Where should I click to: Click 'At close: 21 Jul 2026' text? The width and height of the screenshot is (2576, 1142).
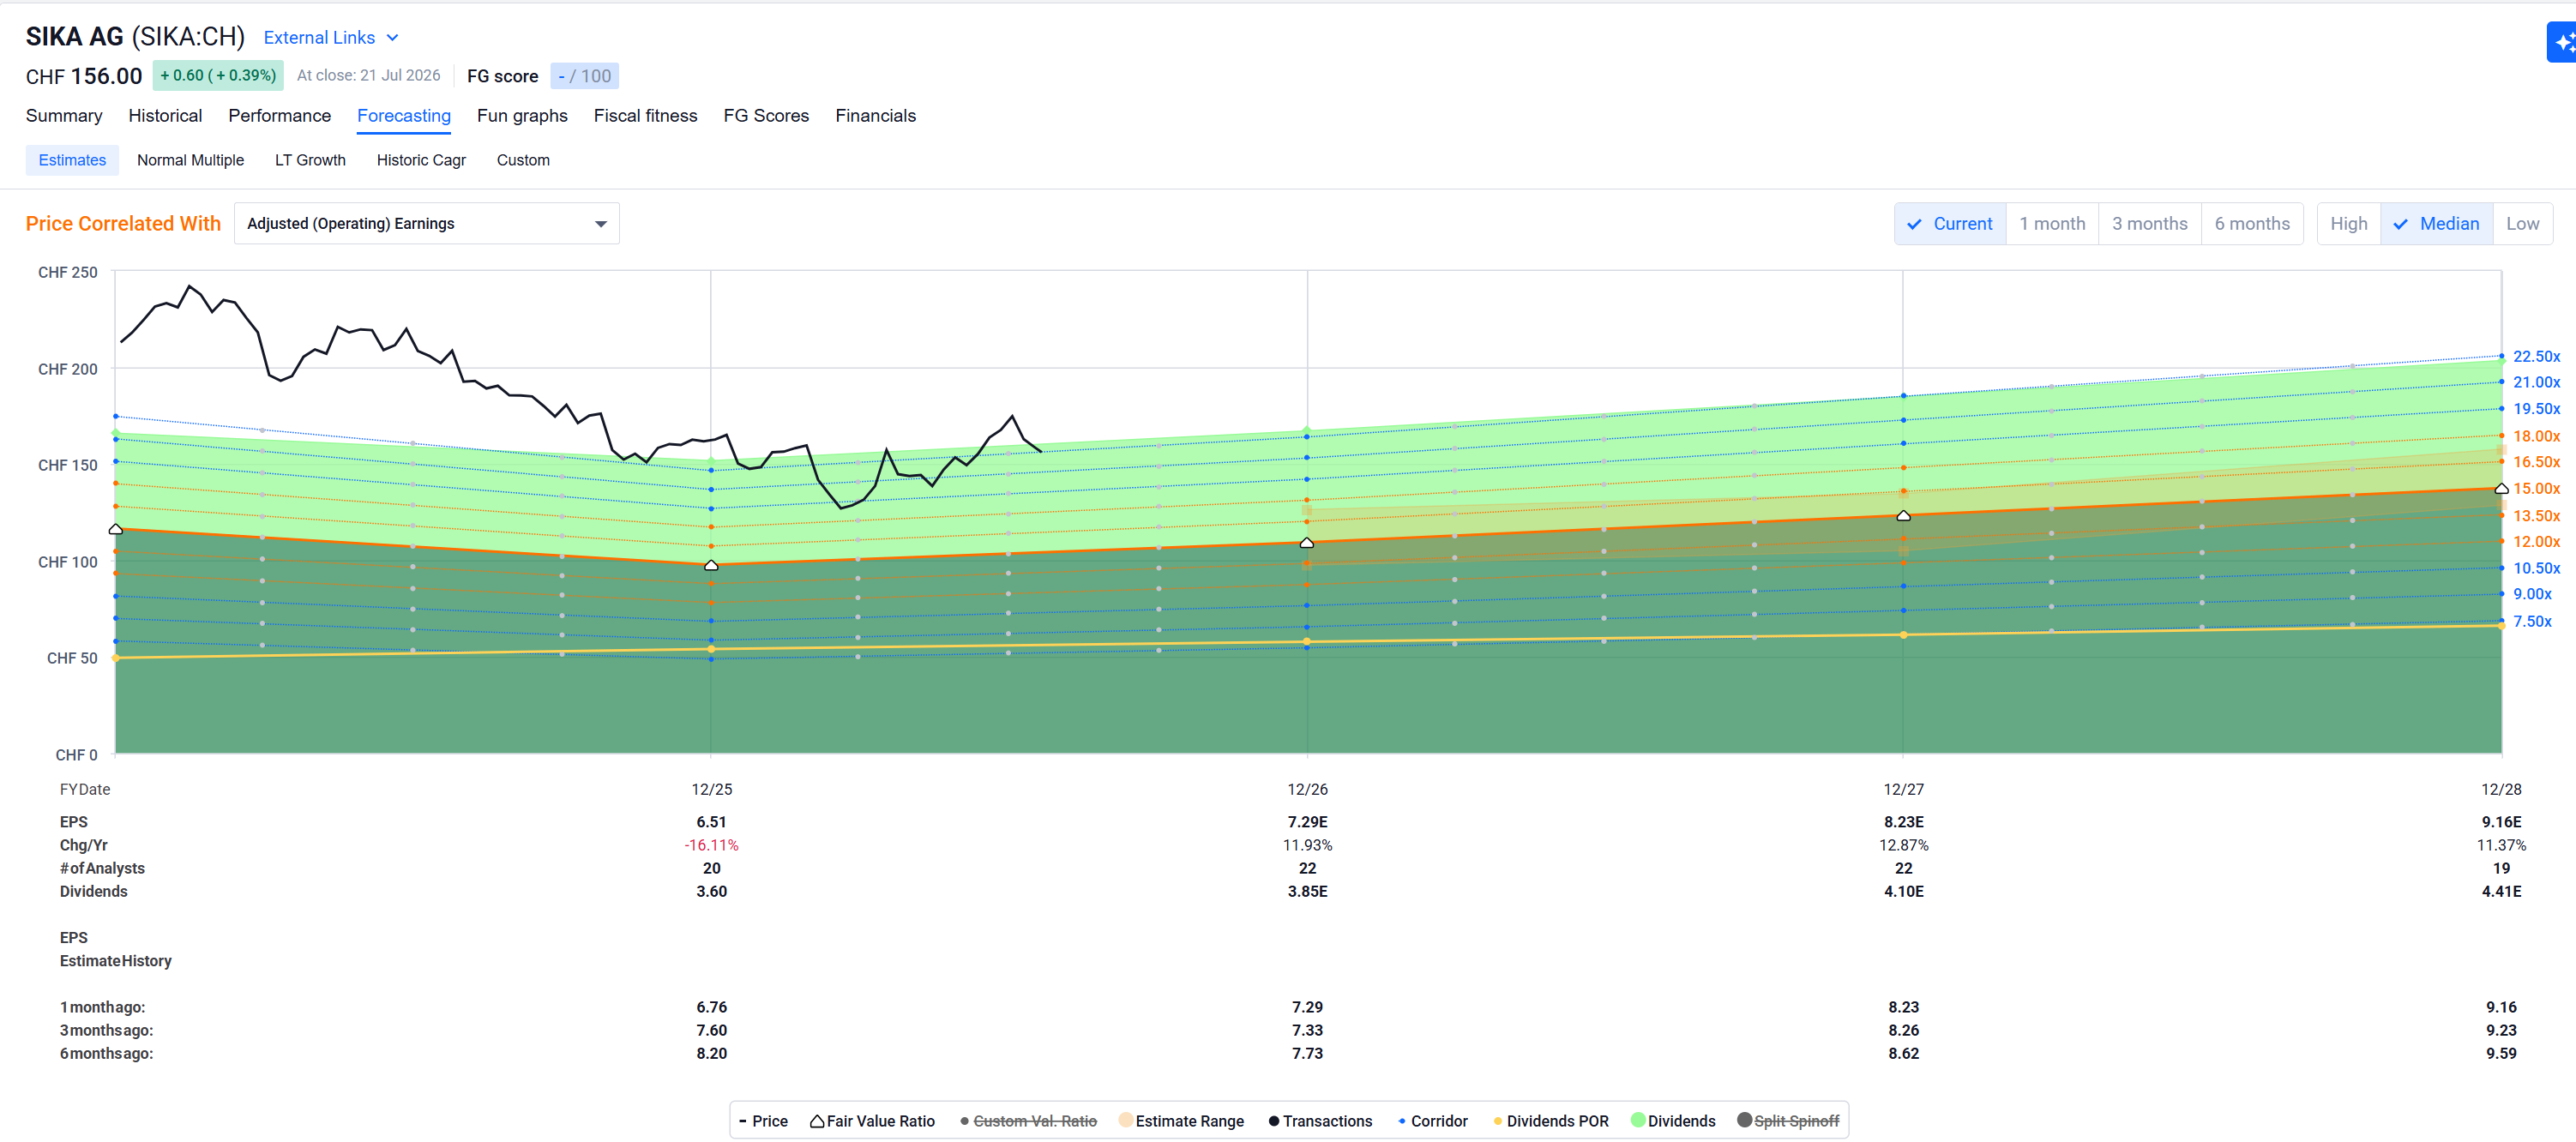[x=368, y=75]
